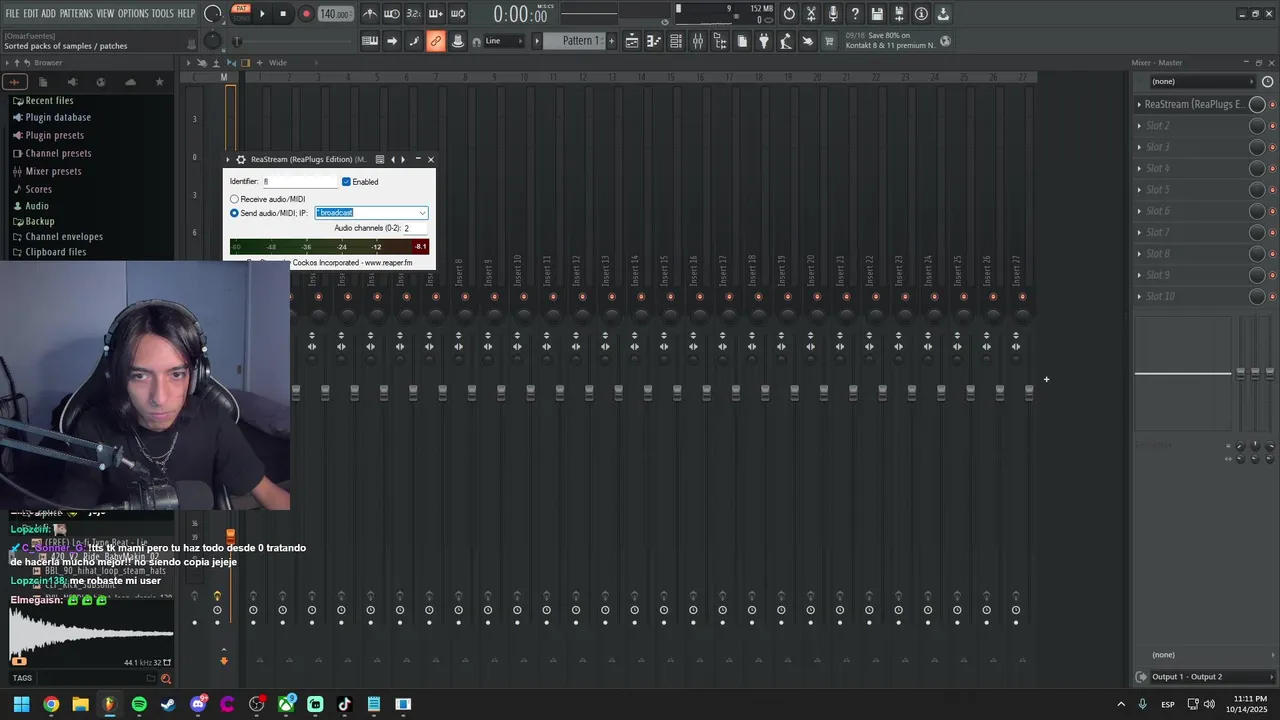Expand the Channel presets folder
This screenshot has width=1280, height=720.
point(51,153)
